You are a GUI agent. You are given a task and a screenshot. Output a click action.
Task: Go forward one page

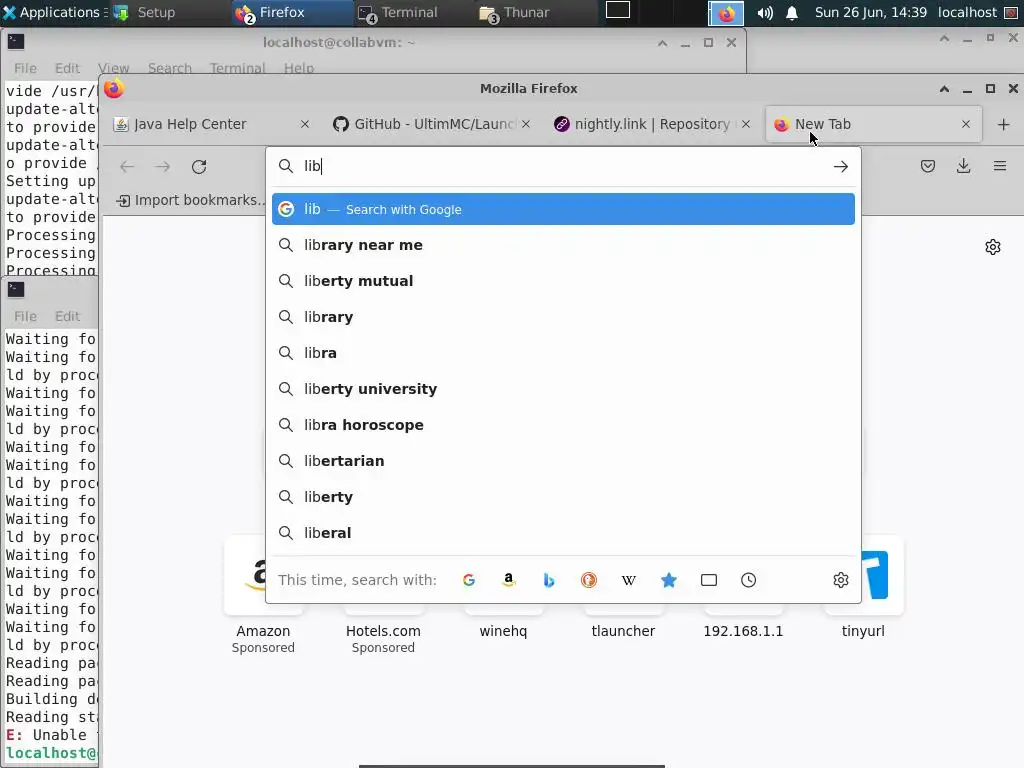click(163, 167)
